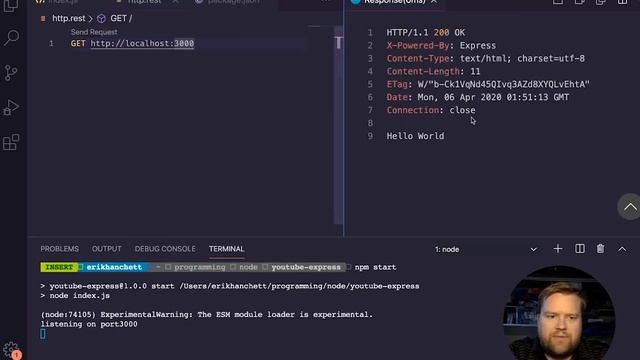Click 'Hello World' response body

click(x=416, y=136)
